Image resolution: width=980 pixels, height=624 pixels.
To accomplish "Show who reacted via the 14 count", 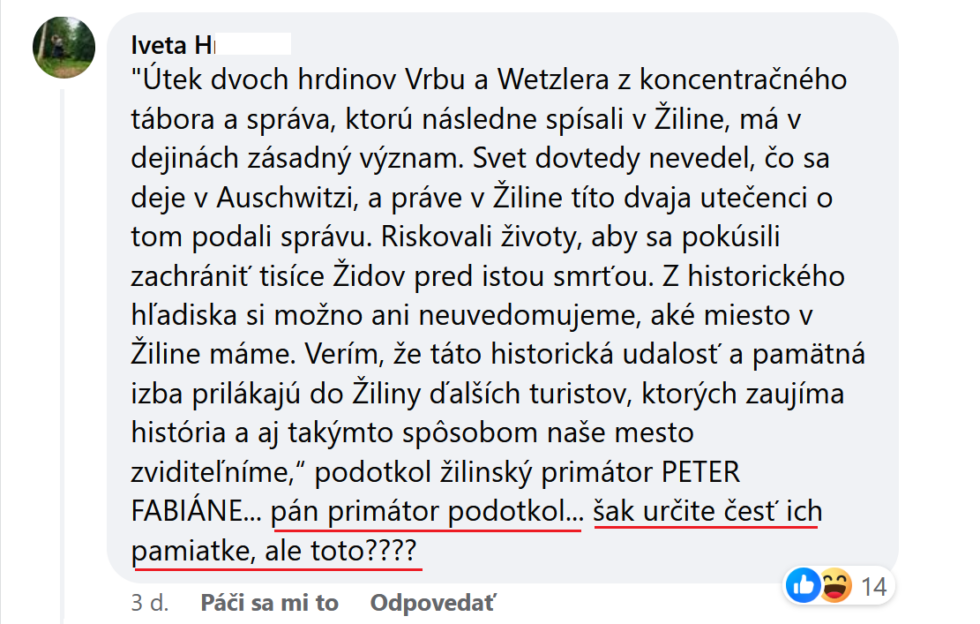I will [874, 587].
